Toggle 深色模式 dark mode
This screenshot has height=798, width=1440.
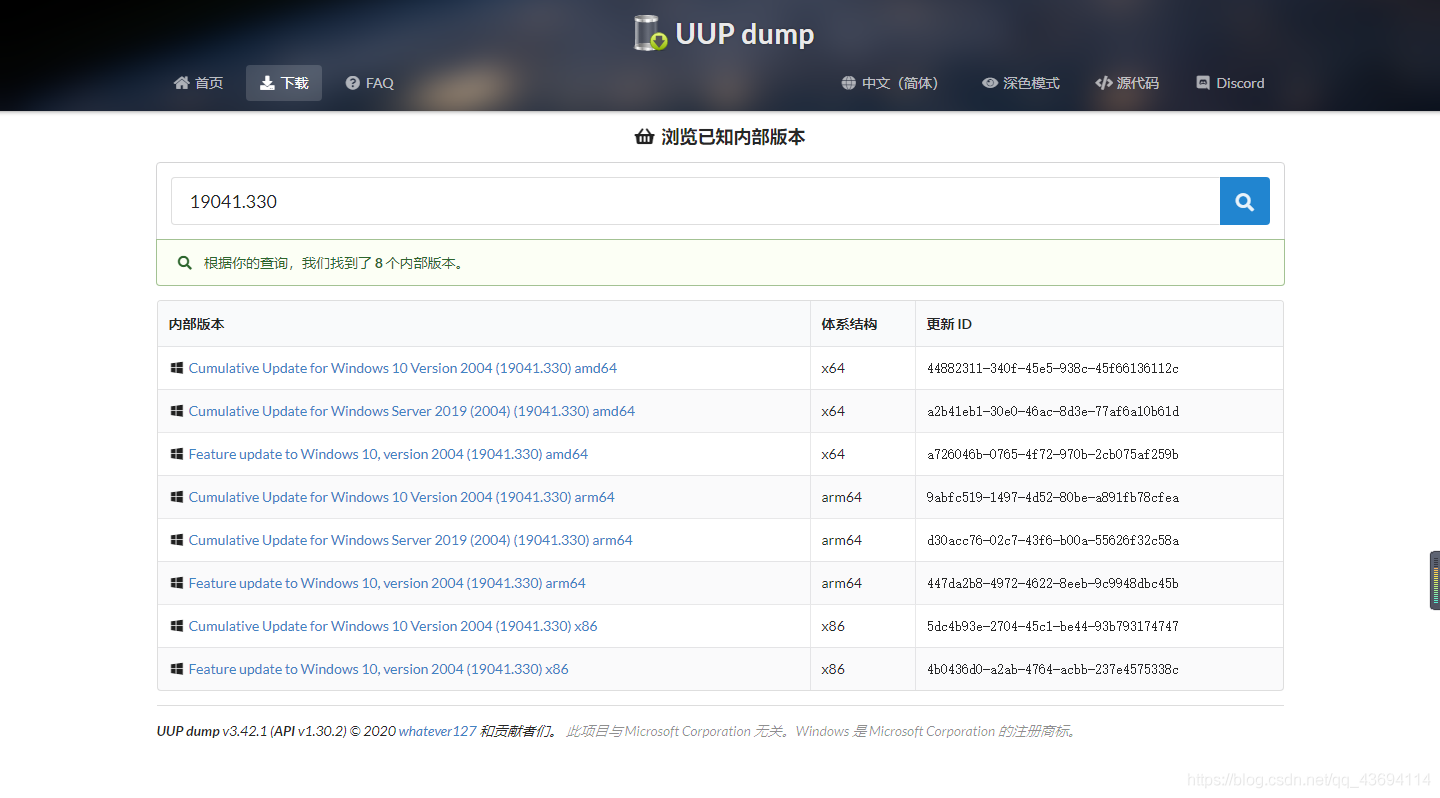(1021, 83)
